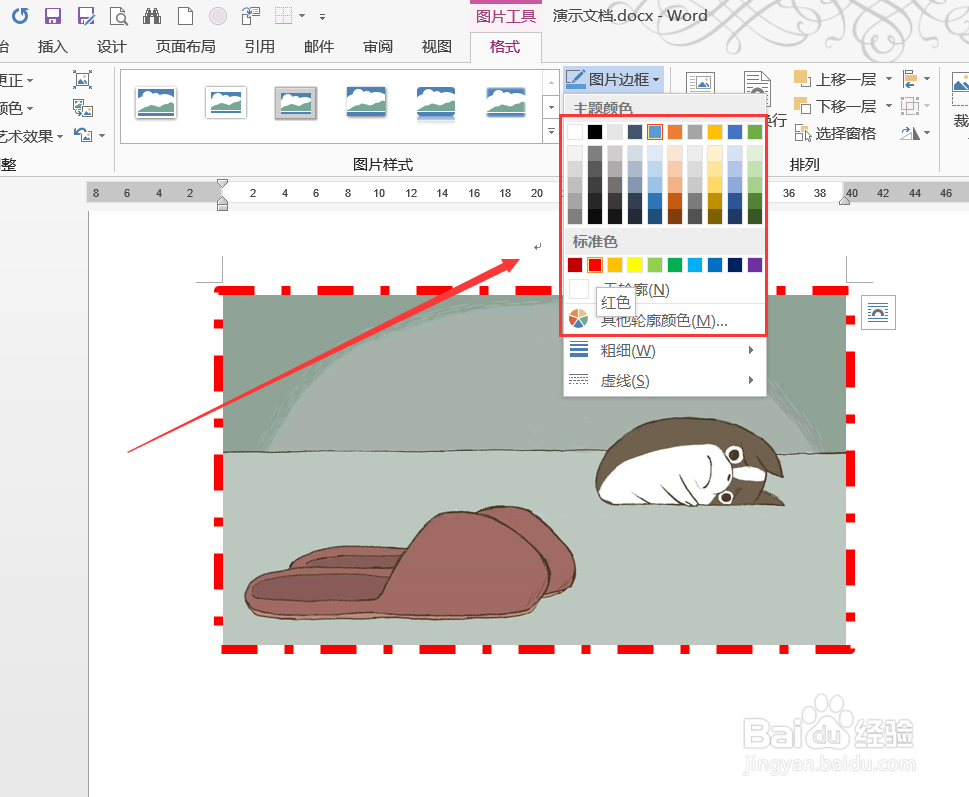The width and height of the screenshot is (969, 797).
Task: Select the 格式 Format tab
Action: click(x=505, y=47)
